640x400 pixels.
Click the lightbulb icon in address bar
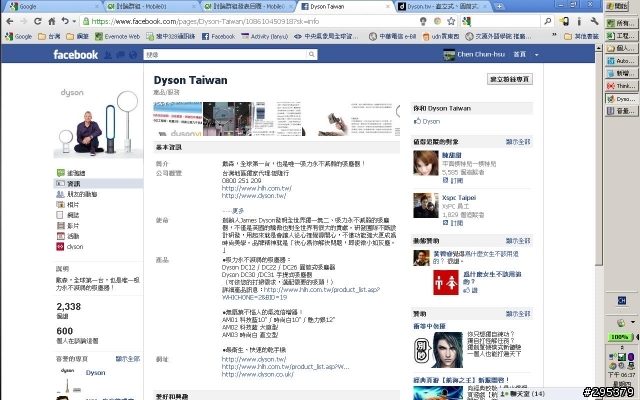pos(423,21)
